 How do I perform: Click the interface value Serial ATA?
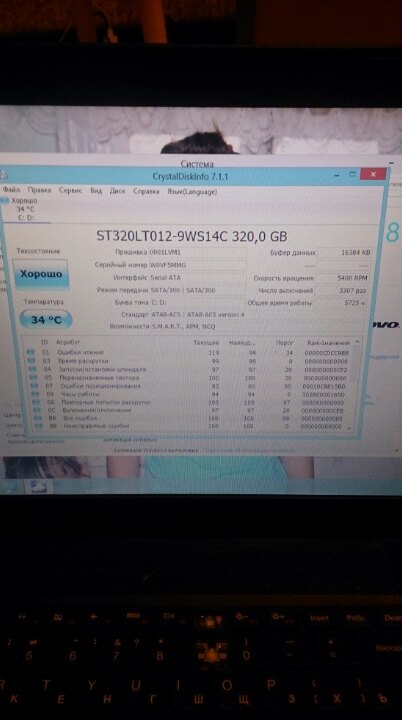pos(165,278)
